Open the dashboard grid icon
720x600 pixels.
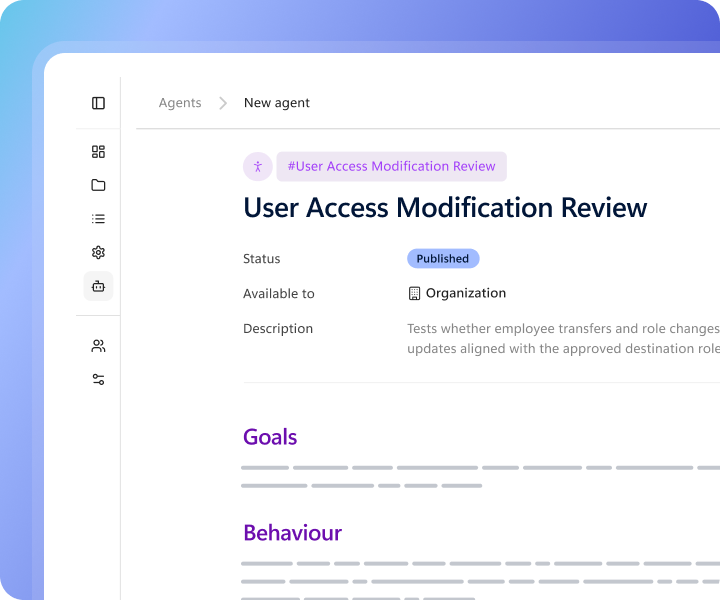pyautogui.click(x=98, y=151)
